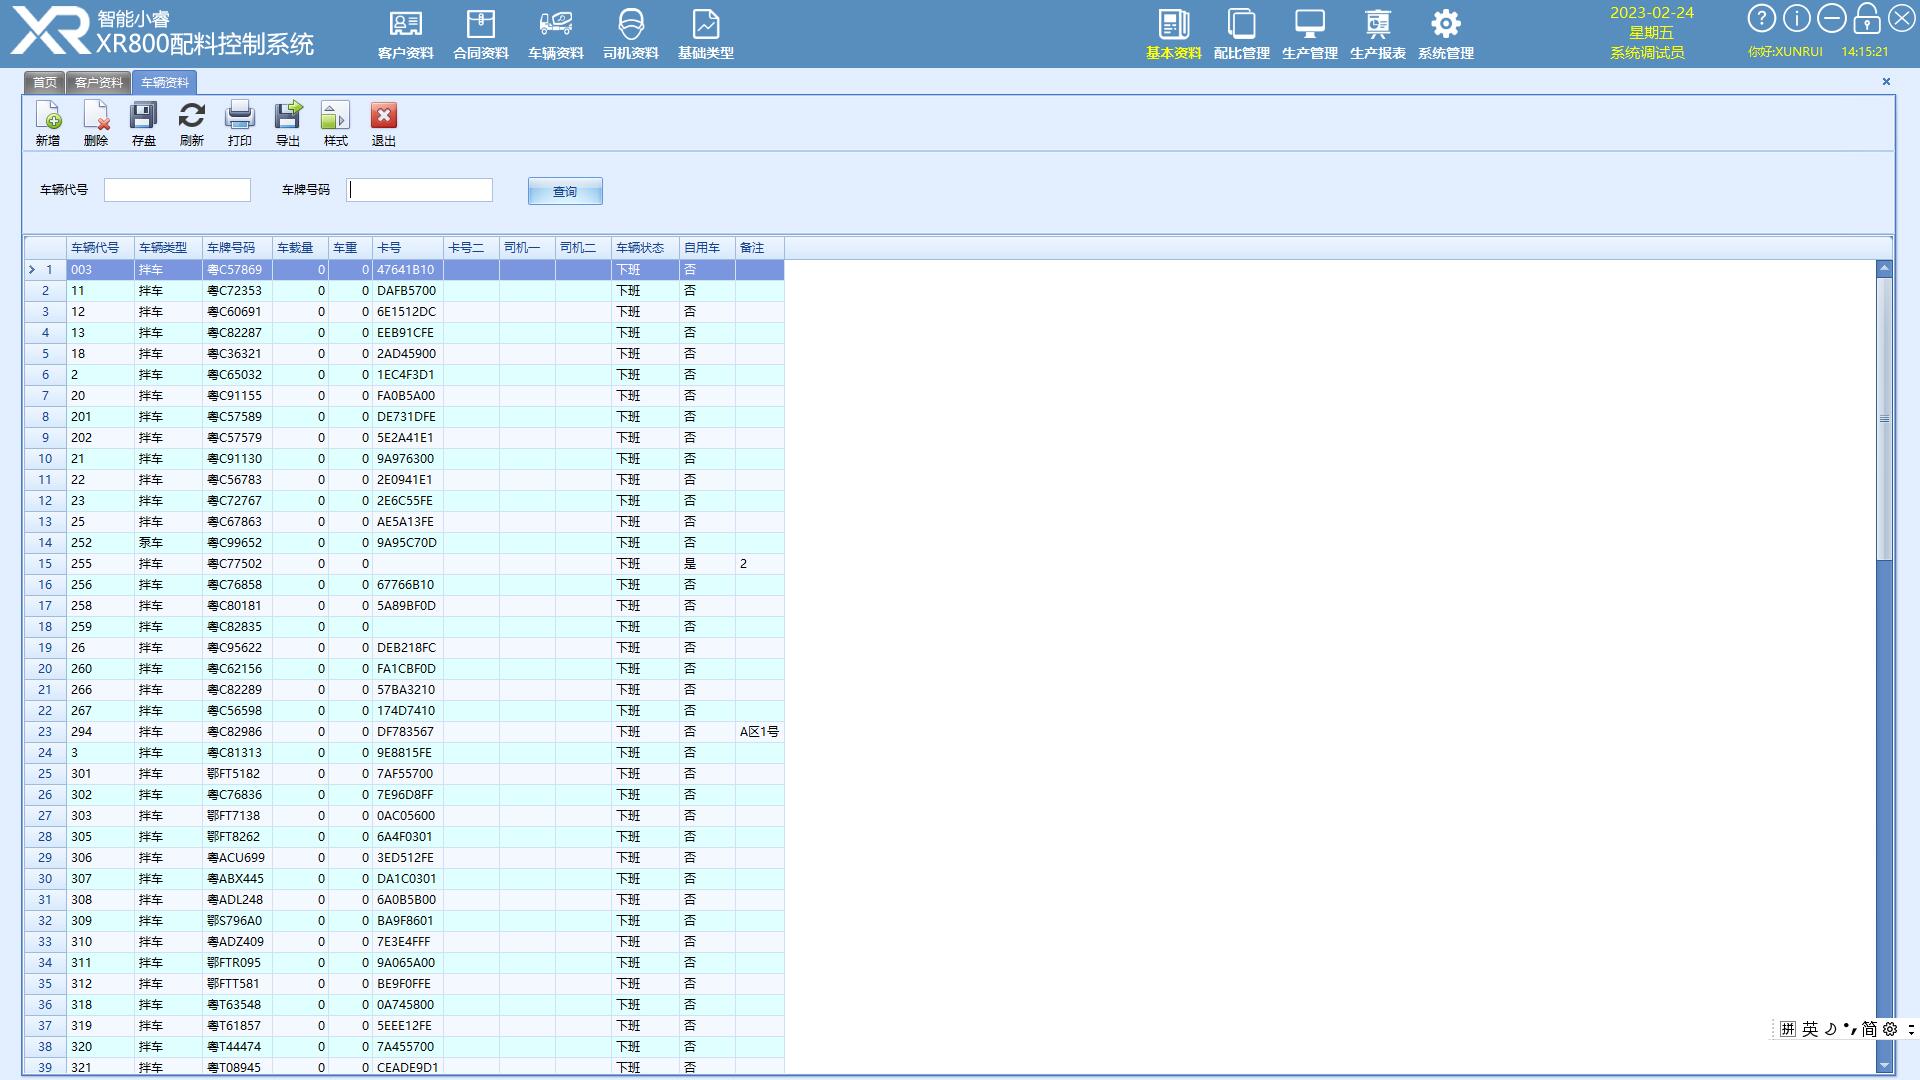Click IME 简 simplified toggle
The image size is (1920, 1080).
tap(1868, 1029)
